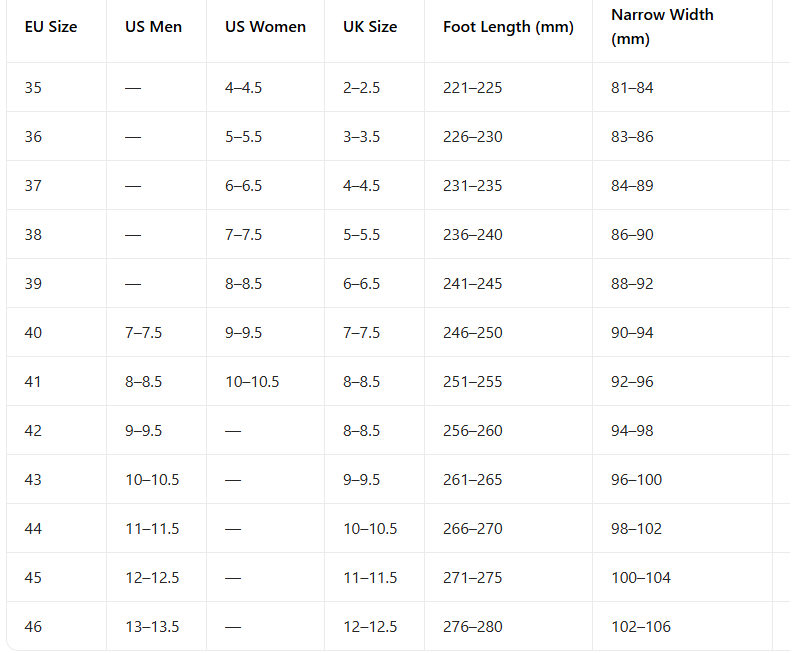The image size is (793, 653).
Task: Select foot length 246–250 cell
Action: tap(473, 333)
